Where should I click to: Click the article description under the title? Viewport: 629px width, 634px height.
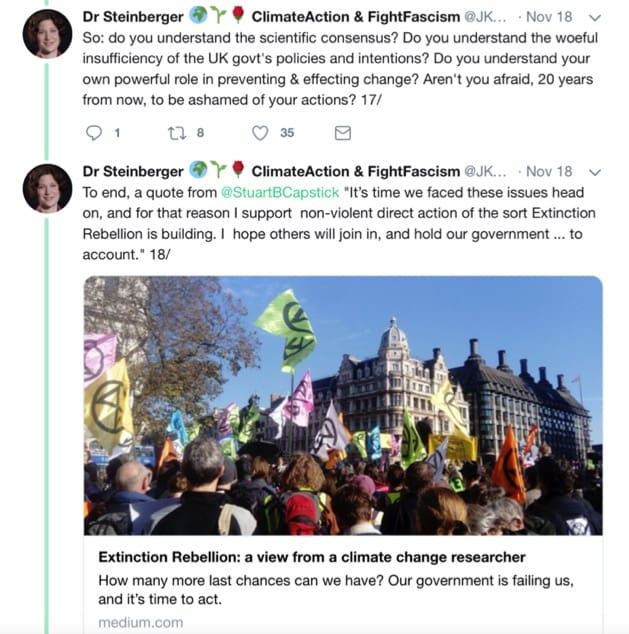pyautogui.click(x=336, y=590)
